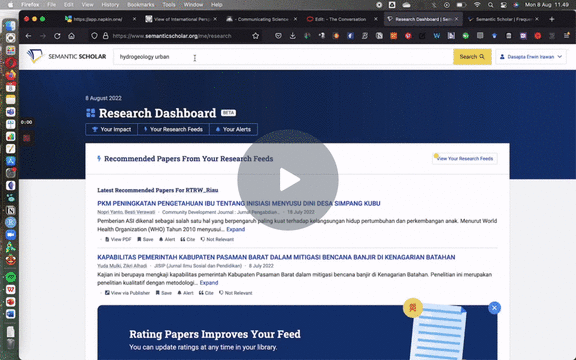
Task: Click the shield tracking protection icon
Action: tap(94, 36)
